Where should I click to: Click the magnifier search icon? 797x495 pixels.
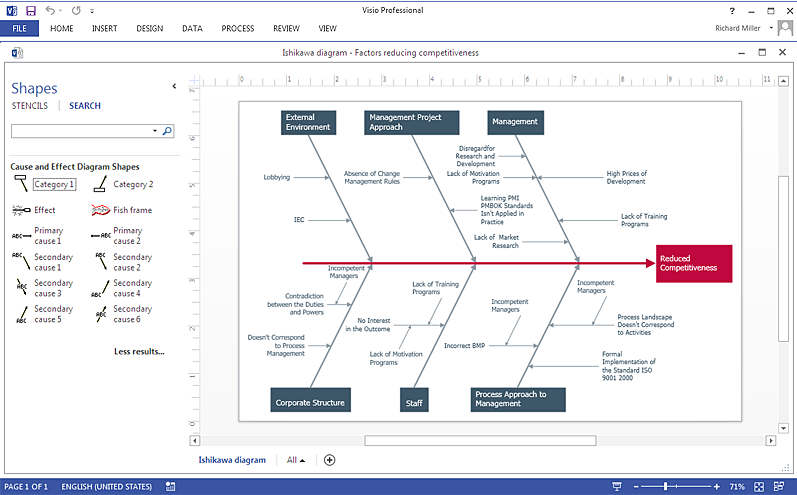click(167, 131)
